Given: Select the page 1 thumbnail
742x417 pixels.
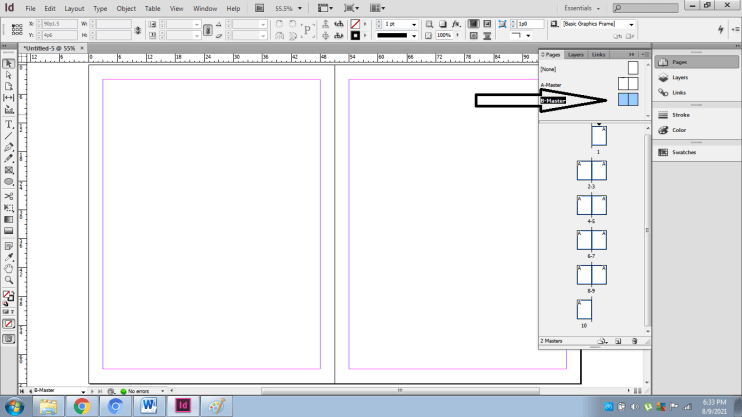Looking at the screenshot, I should click(x=599, y=136).
